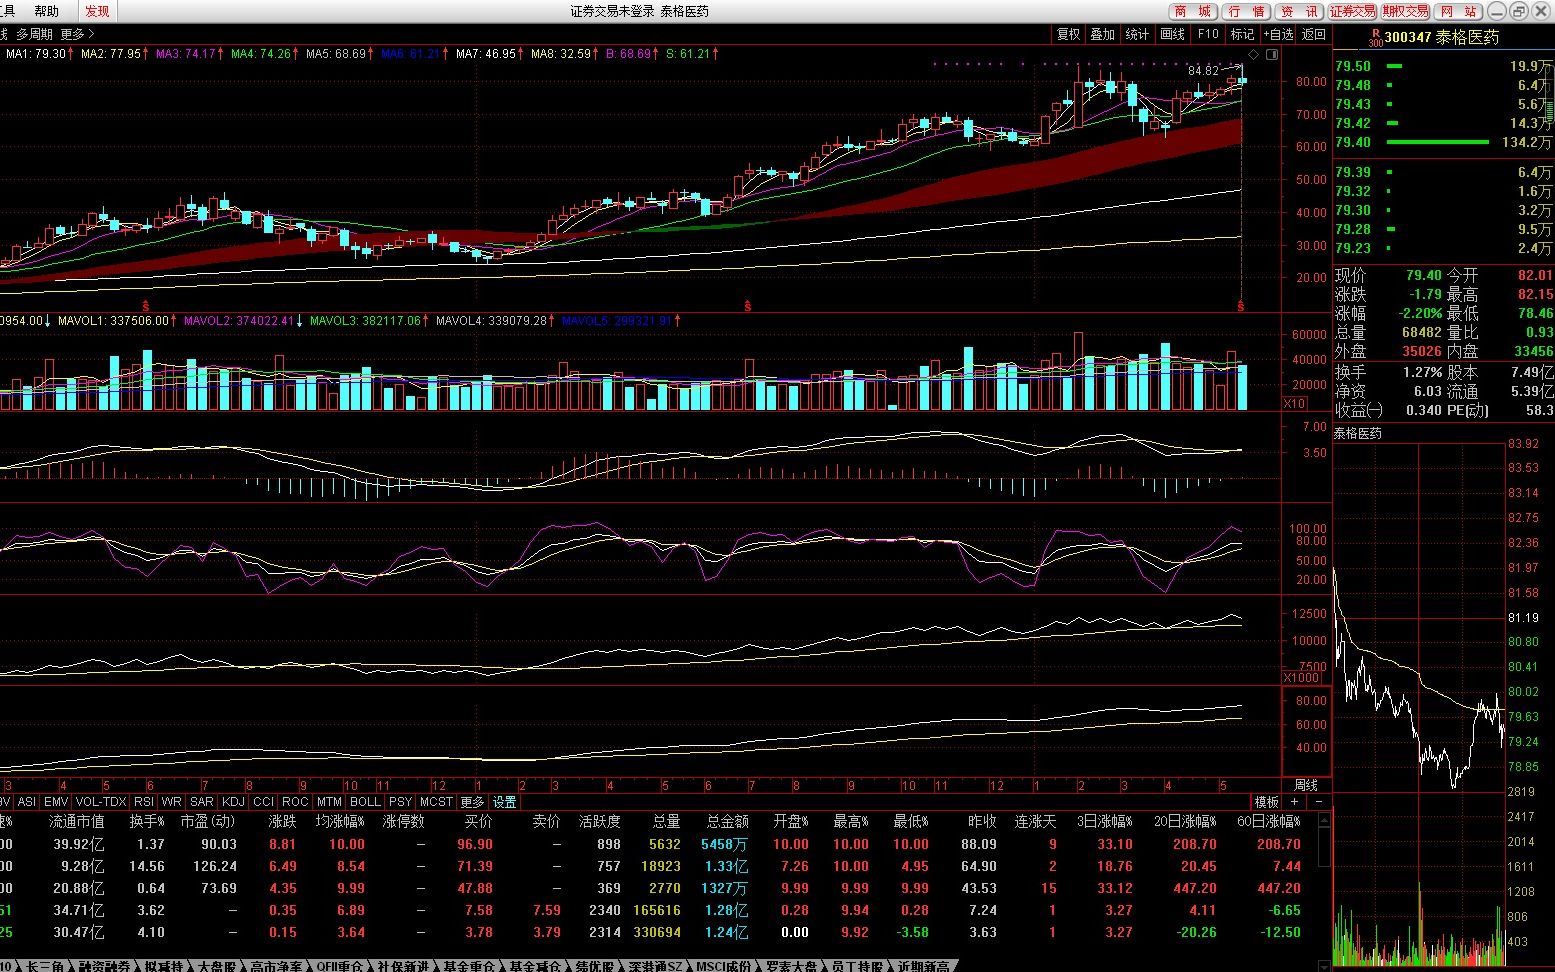1555x972 pixels.
Task: Select the ASI indicator tab
Action: [x=27, y=802]
